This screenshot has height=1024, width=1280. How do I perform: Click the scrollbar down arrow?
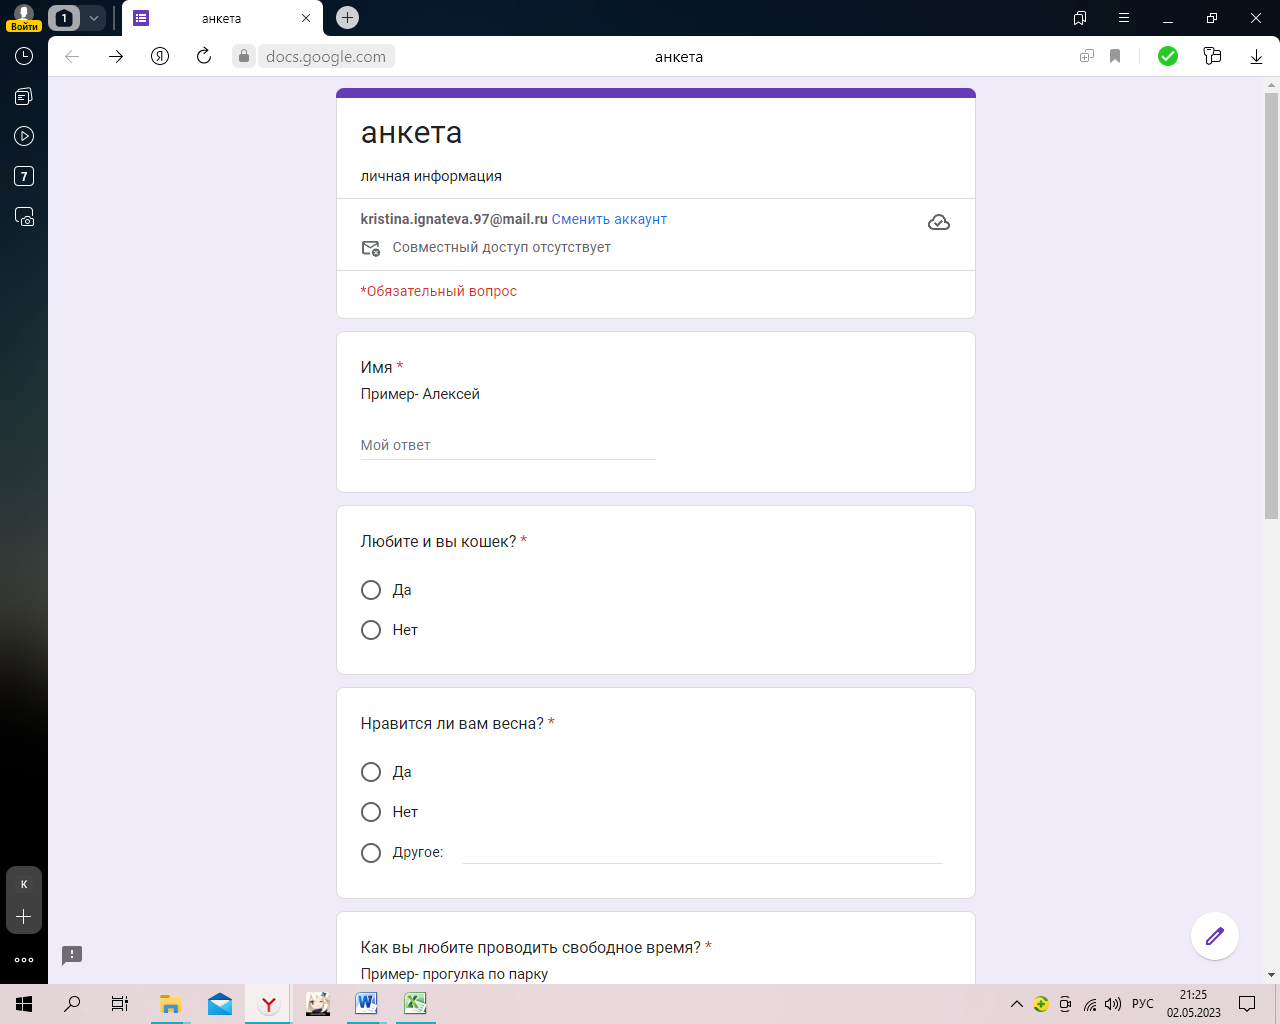(1271, 974)
